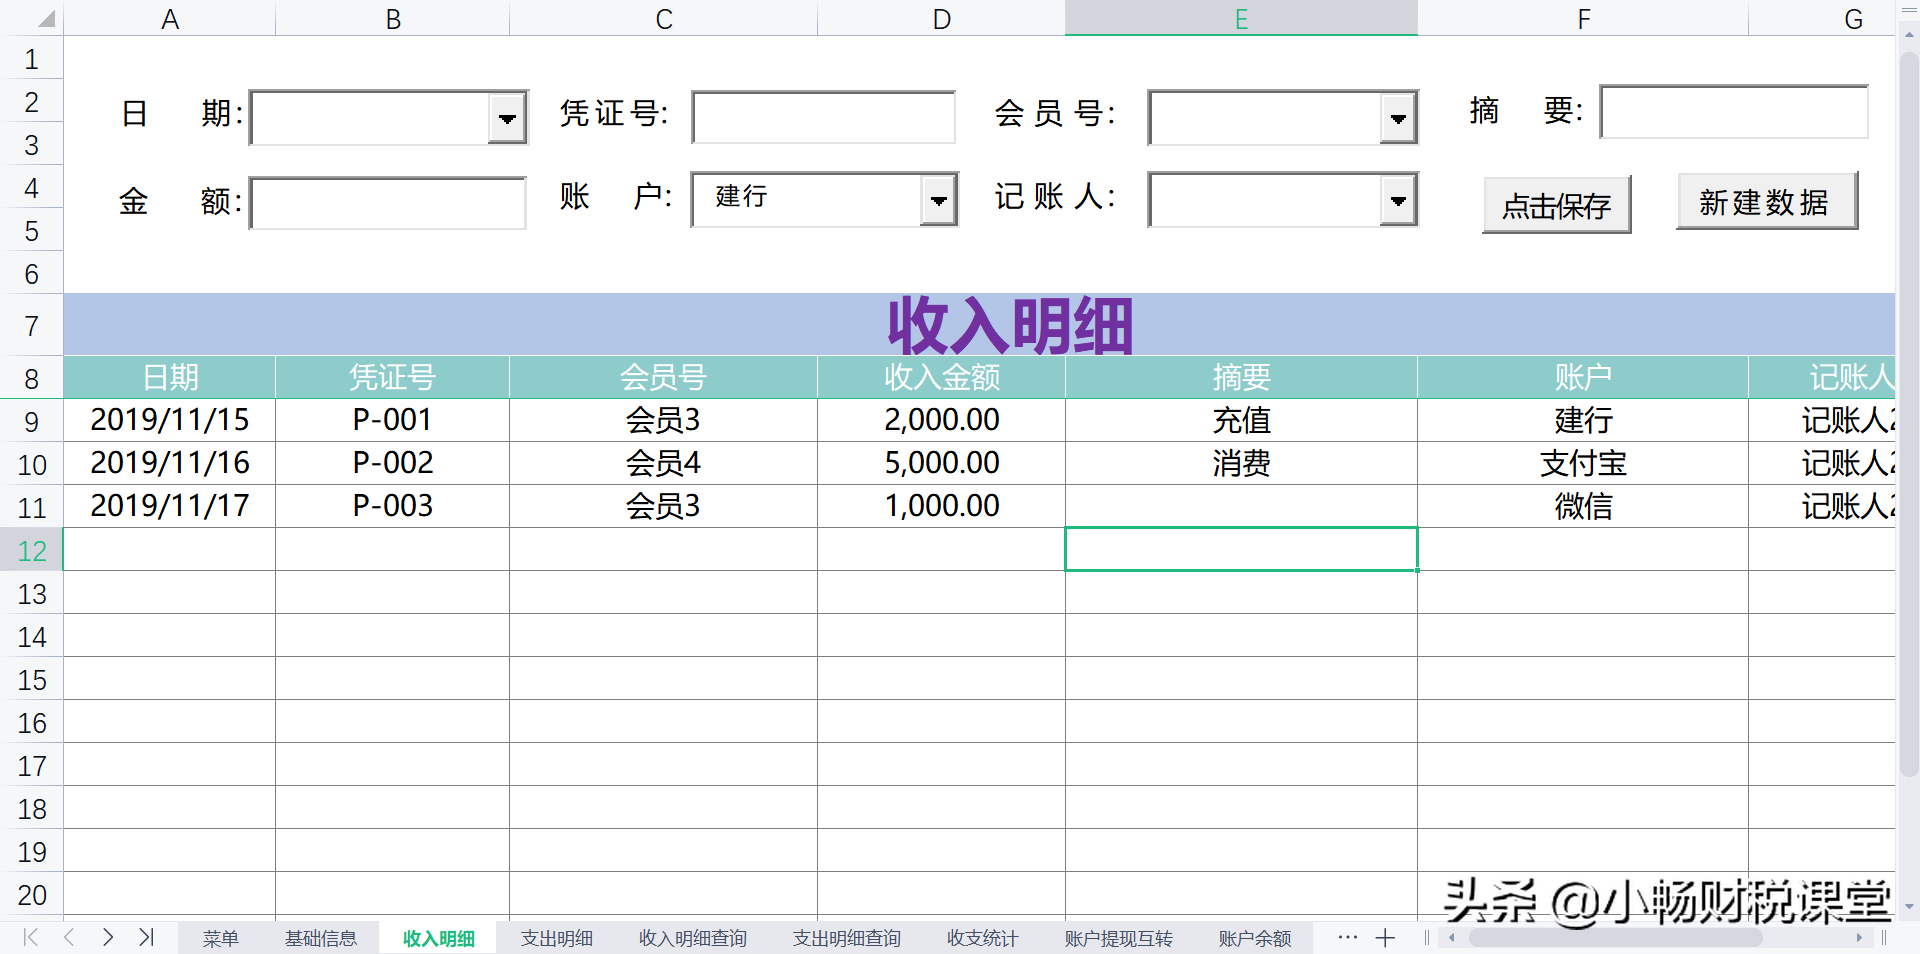Viewport: 1920px width, 954px height.
Task: Expand the 会员号 dropdown
Action: 1398,117
